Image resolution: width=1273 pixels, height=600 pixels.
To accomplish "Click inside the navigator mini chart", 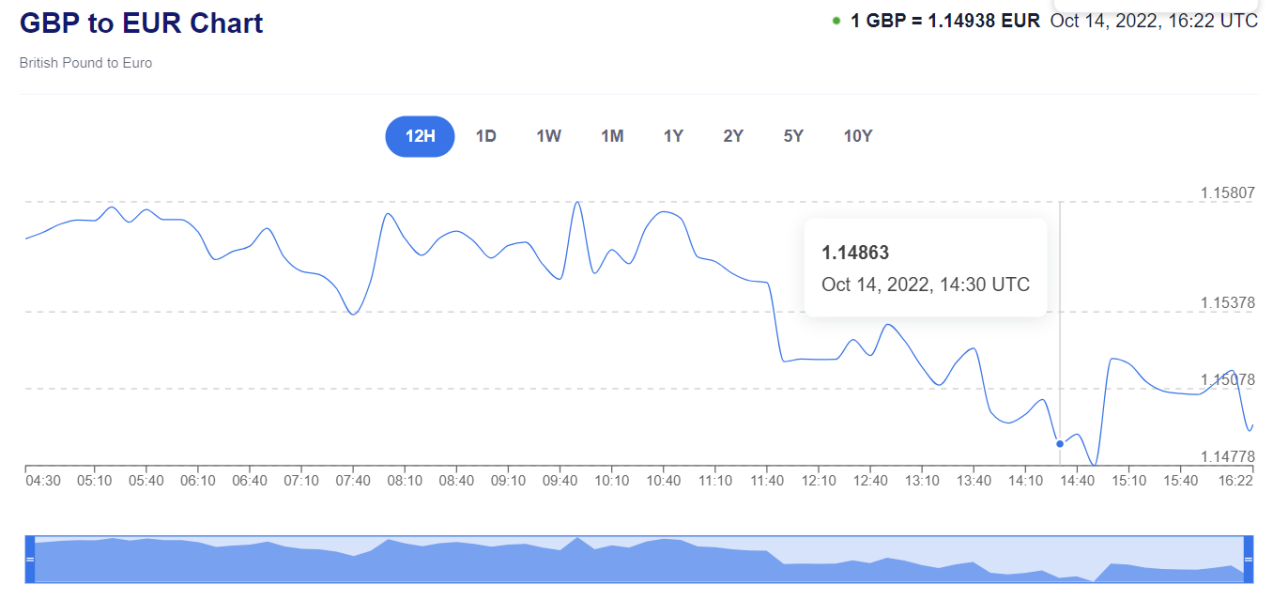I will (x=640, y=560).
